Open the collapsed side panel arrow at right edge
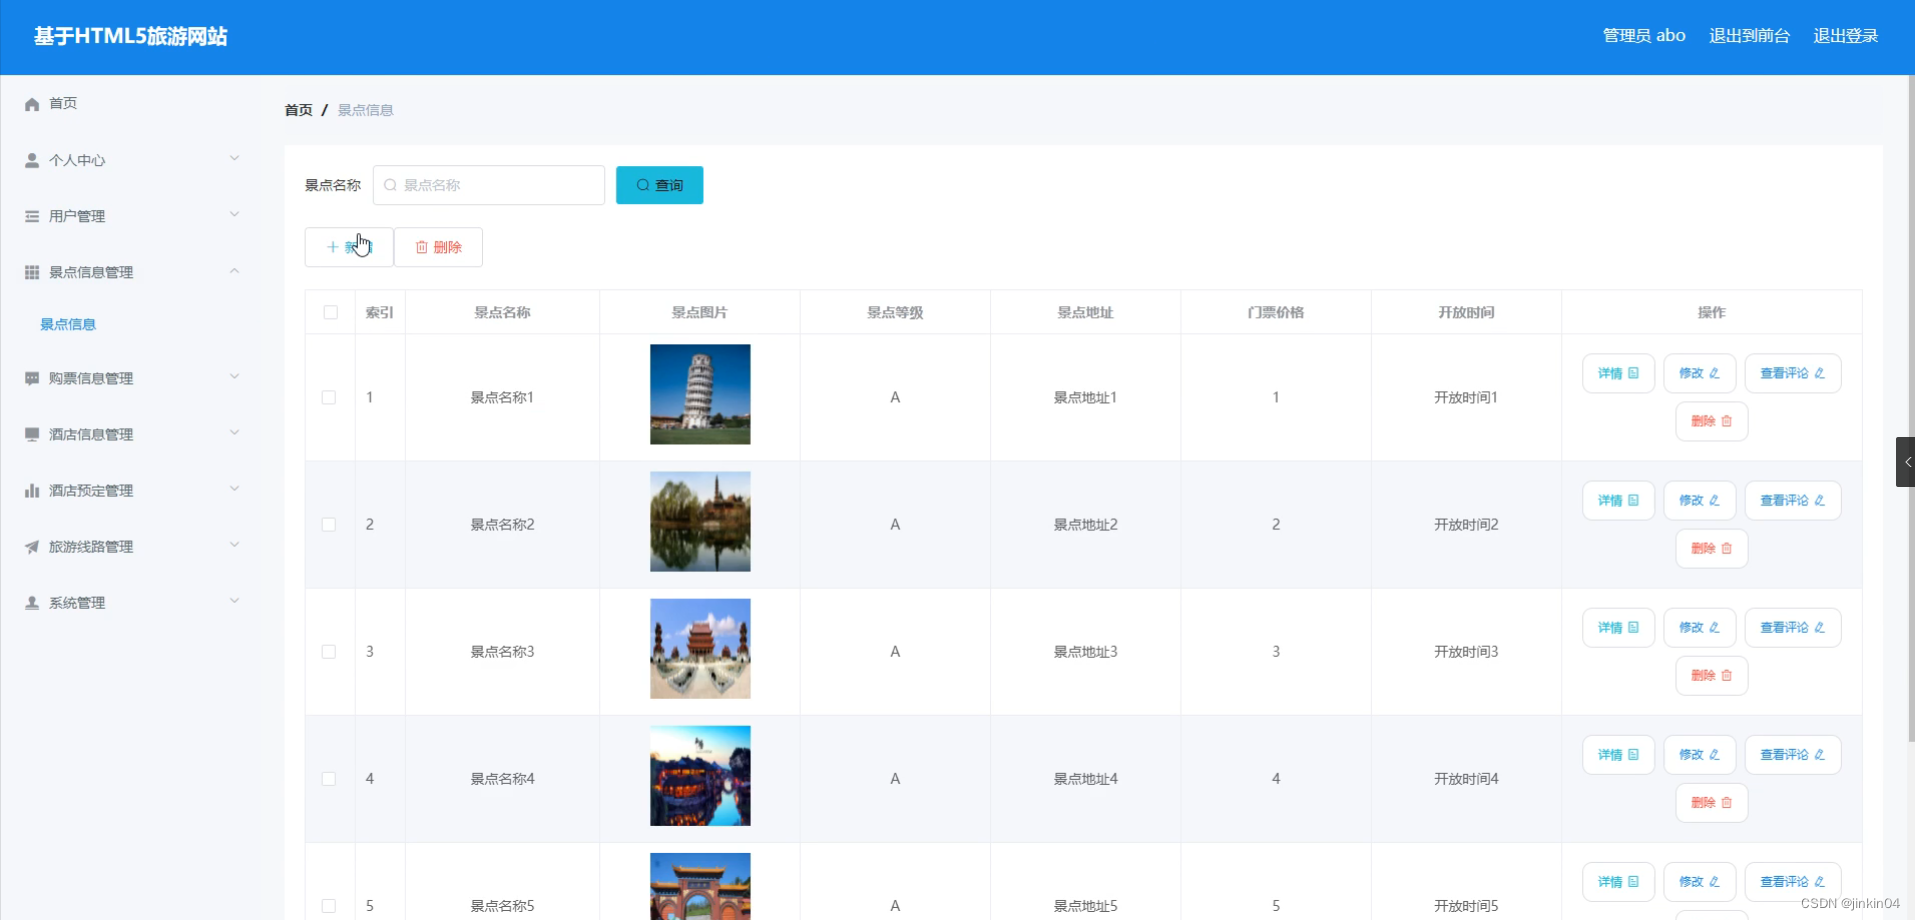Screen dimensions: 1915x920 [1906, 462]
